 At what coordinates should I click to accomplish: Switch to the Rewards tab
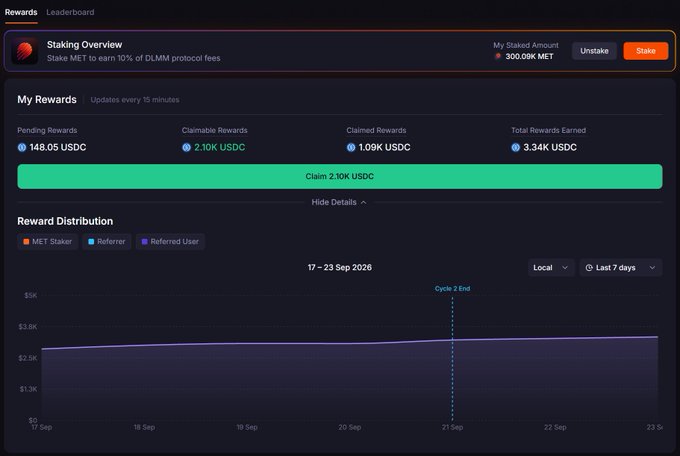click(x=21, y=12)
